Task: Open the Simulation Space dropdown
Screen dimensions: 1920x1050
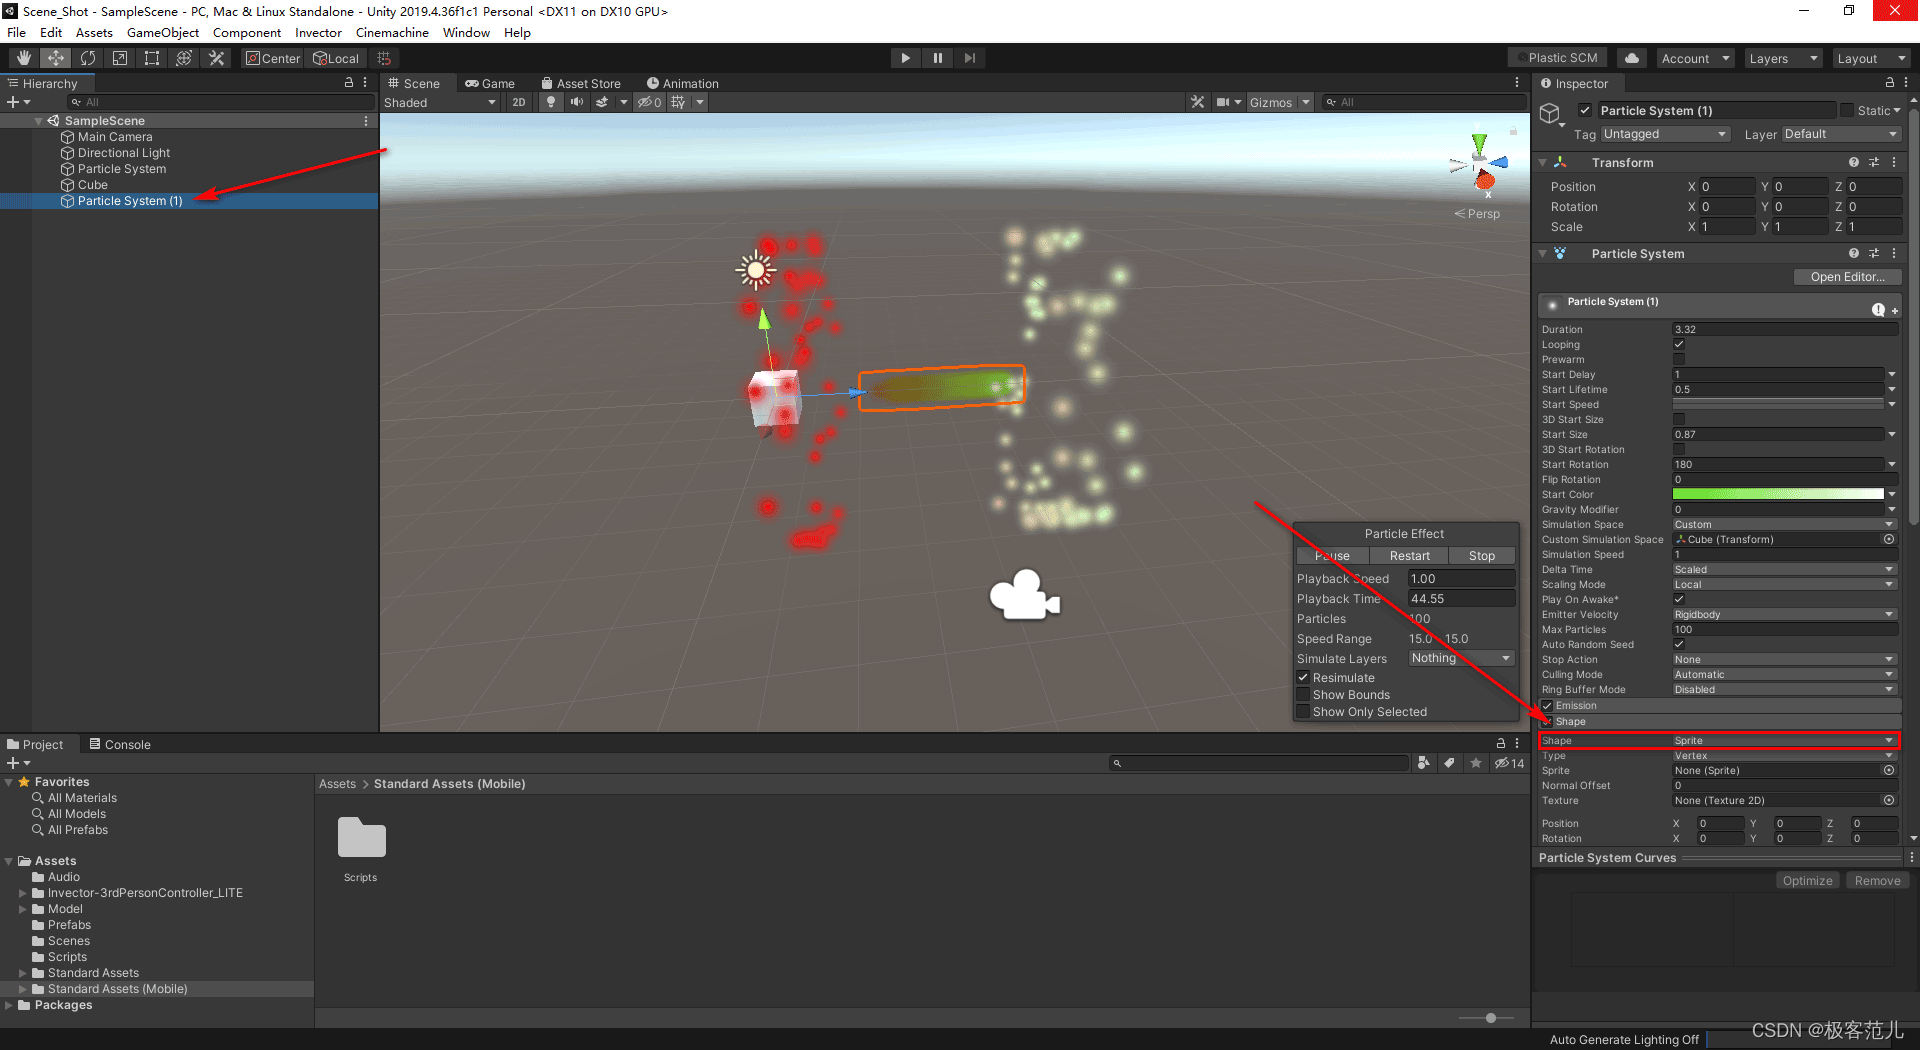Action: pos(1783,524)
